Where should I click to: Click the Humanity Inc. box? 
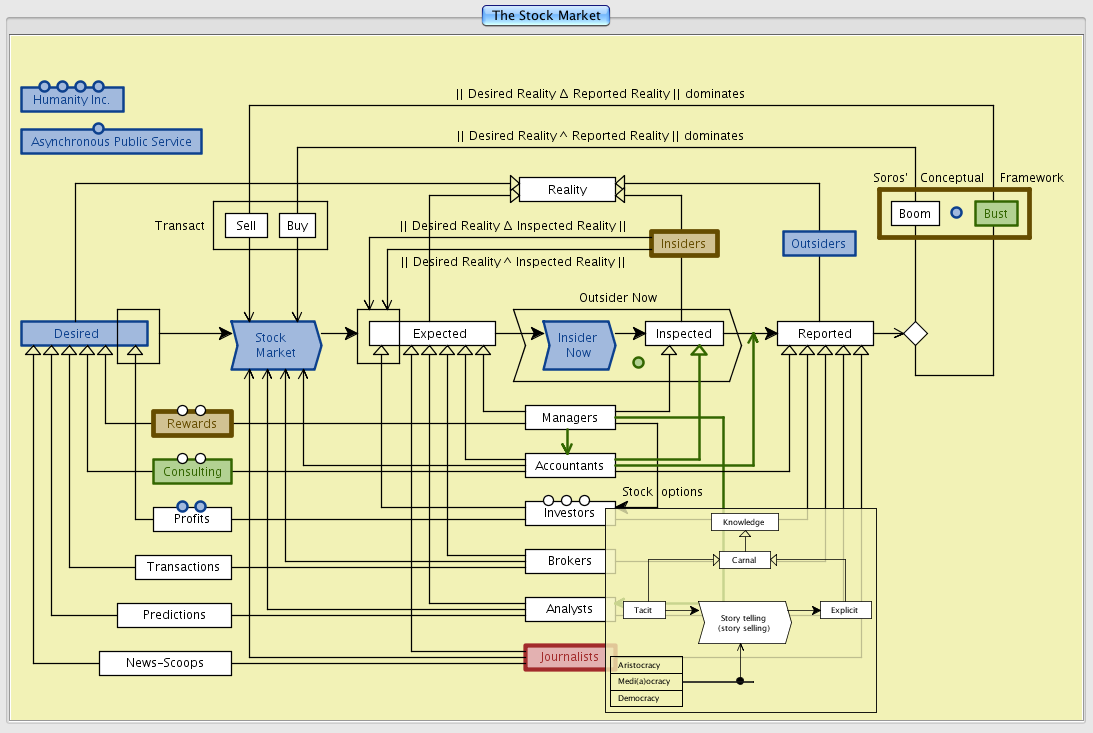pyautogui.click(x=72, y=100)
